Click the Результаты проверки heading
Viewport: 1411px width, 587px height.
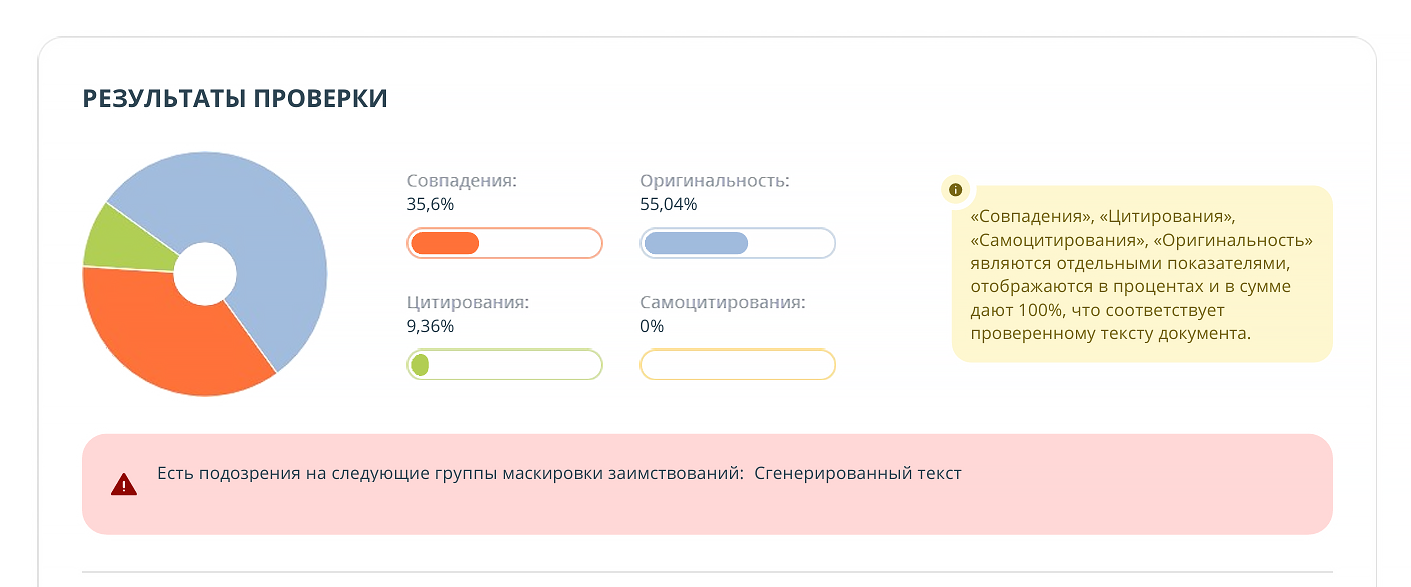[x=235, y=98]
